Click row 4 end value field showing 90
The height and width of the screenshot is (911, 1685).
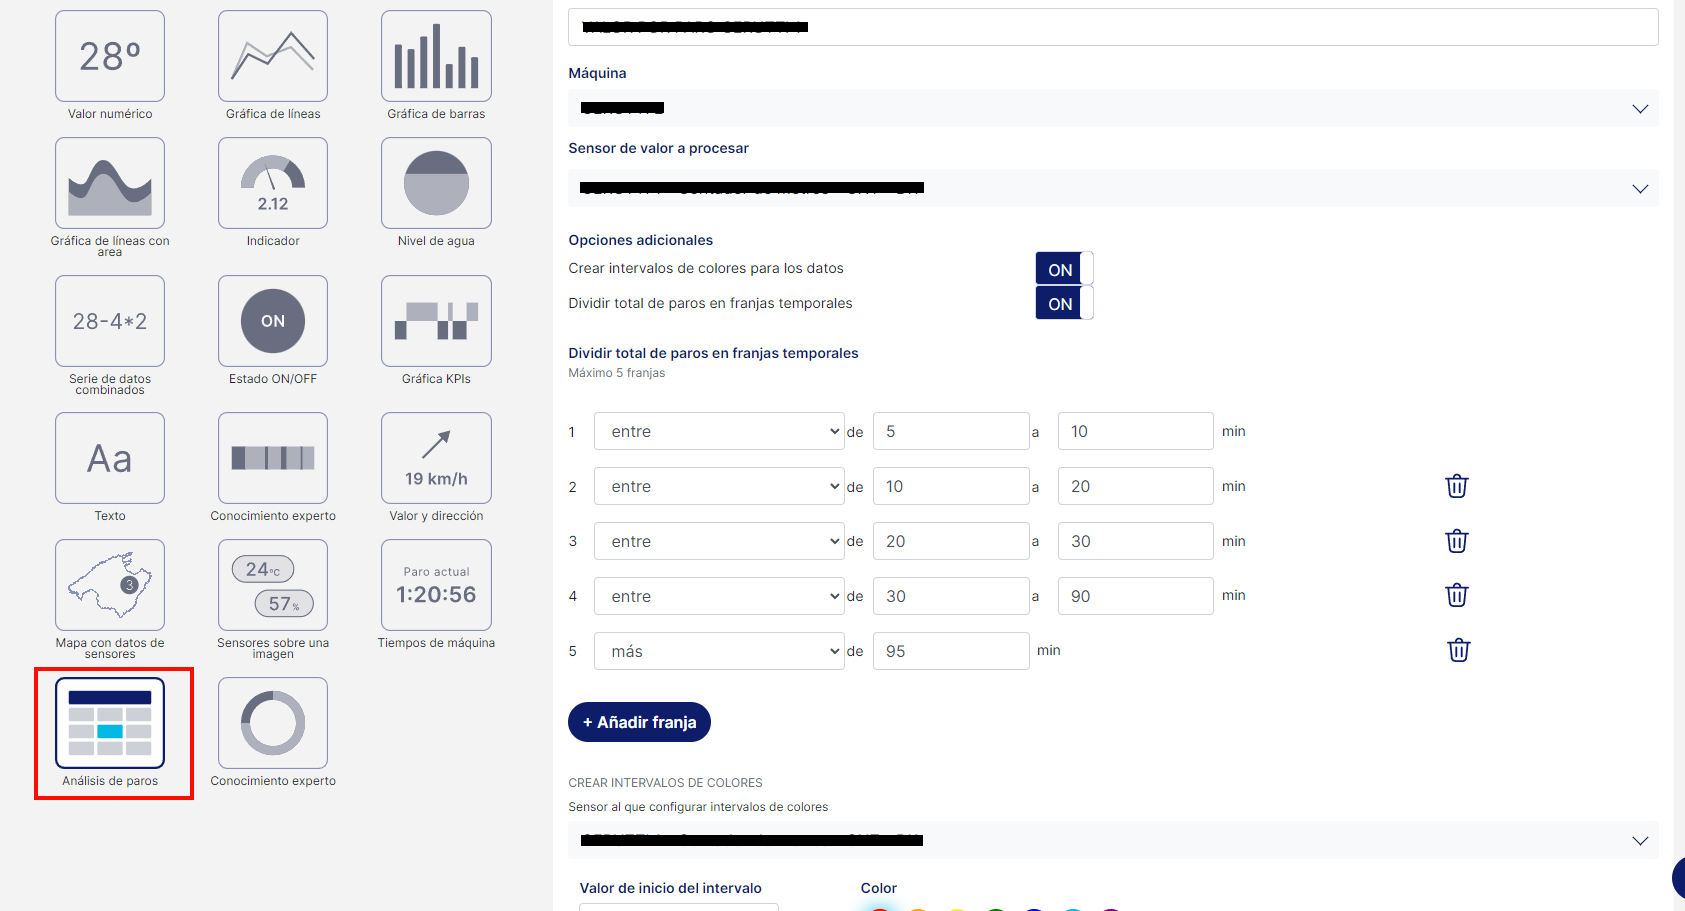click(1135, 596)
